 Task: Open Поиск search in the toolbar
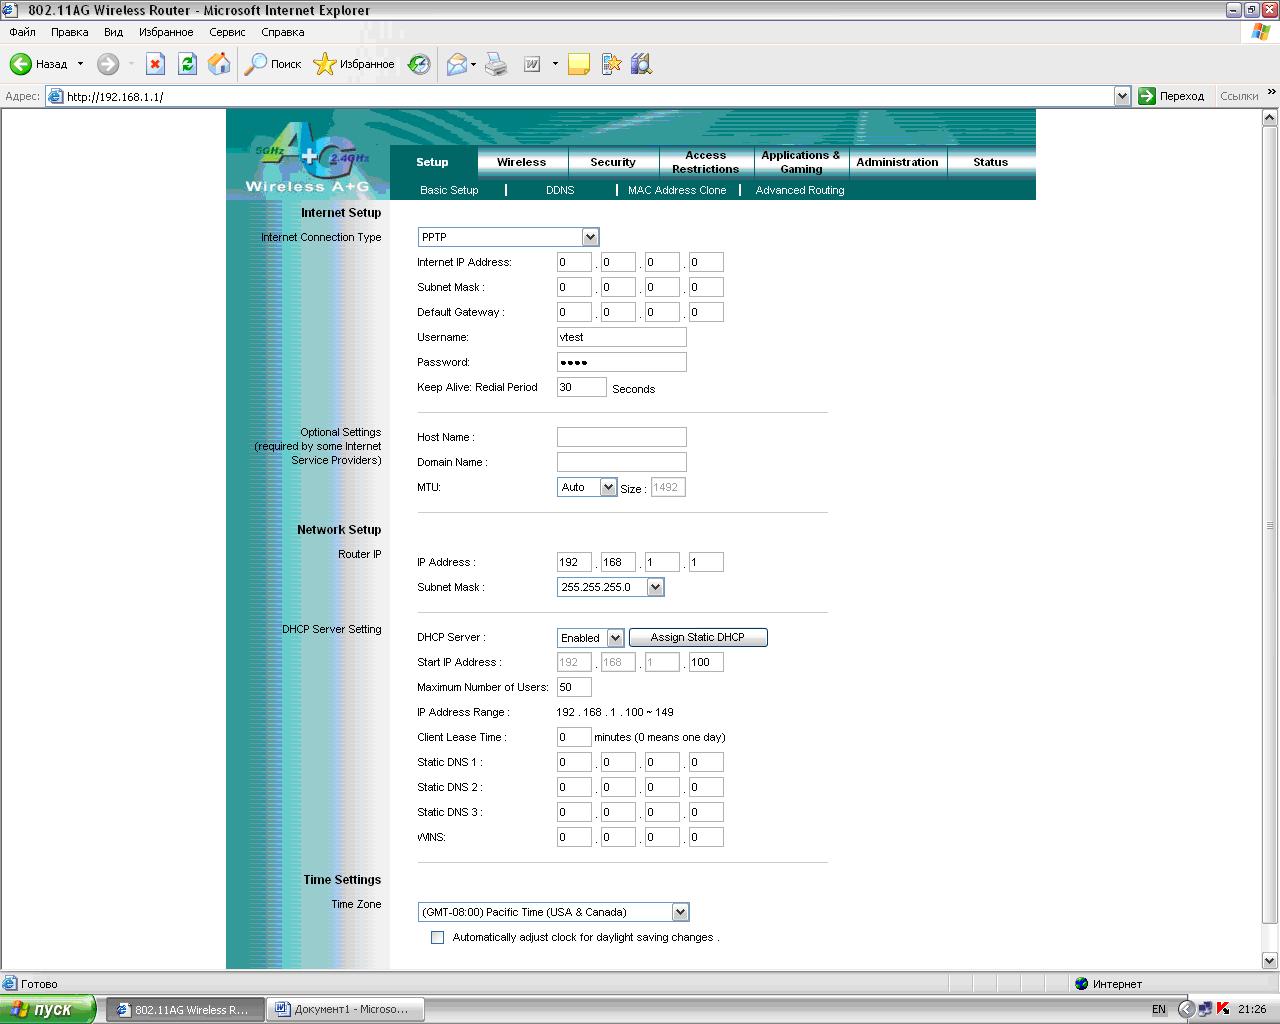pos(274,64)
